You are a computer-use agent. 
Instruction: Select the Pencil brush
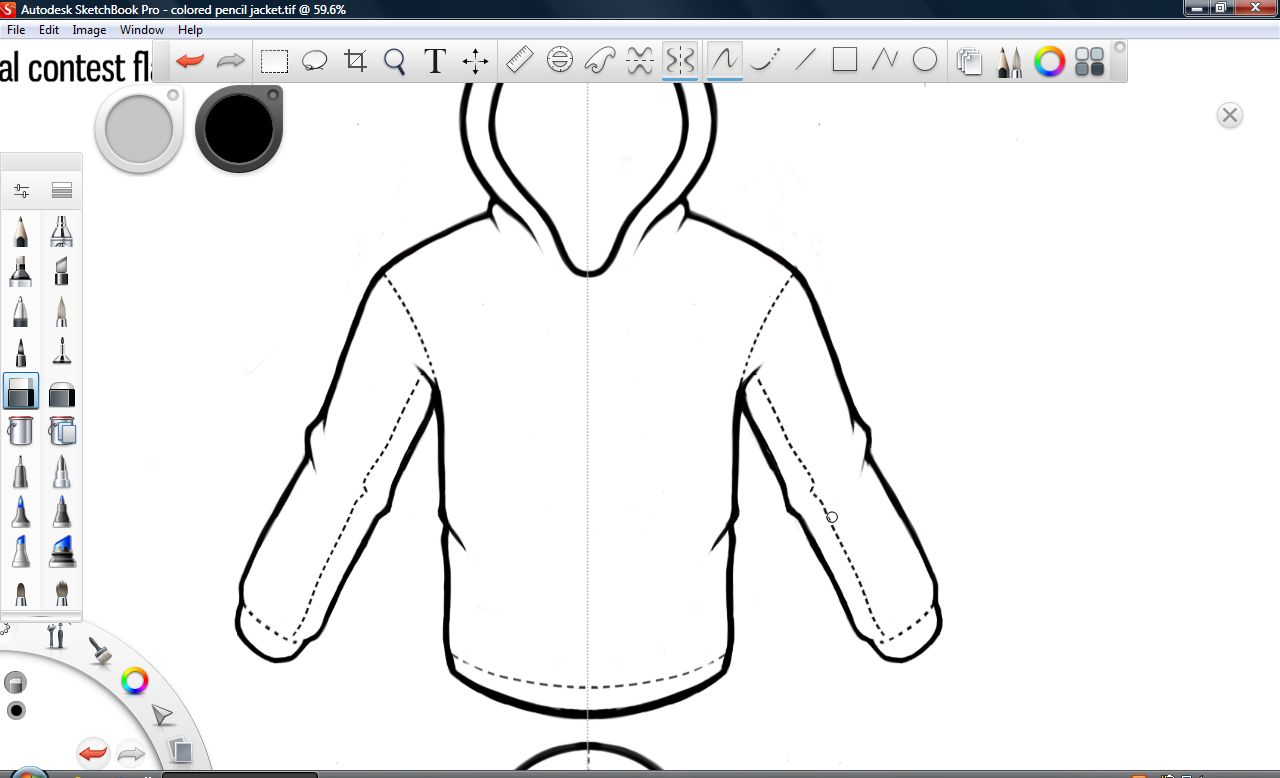point(21,231)
